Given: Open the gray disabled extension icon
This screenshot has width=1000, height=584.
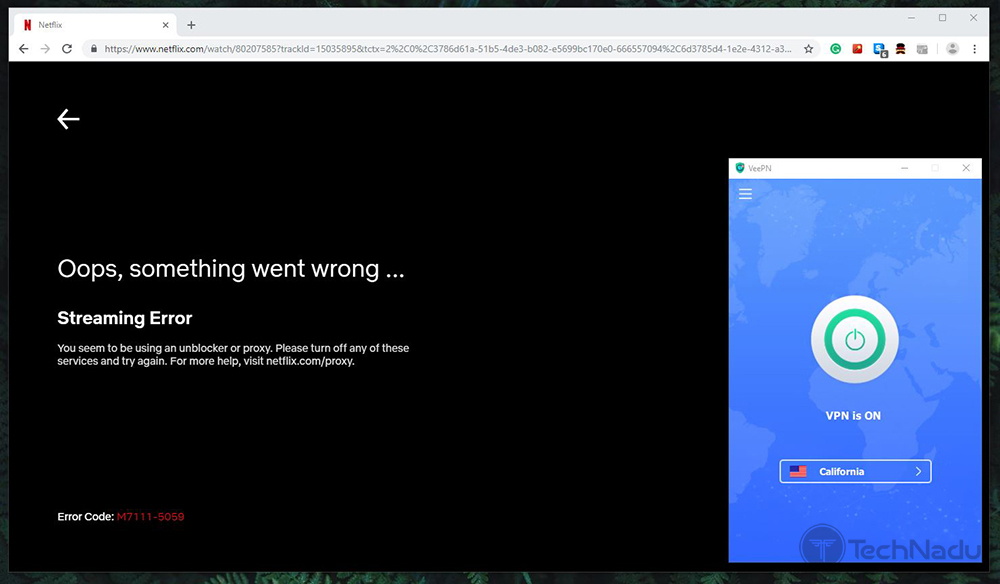Looking at the screenshot, I should pos(922,48).
